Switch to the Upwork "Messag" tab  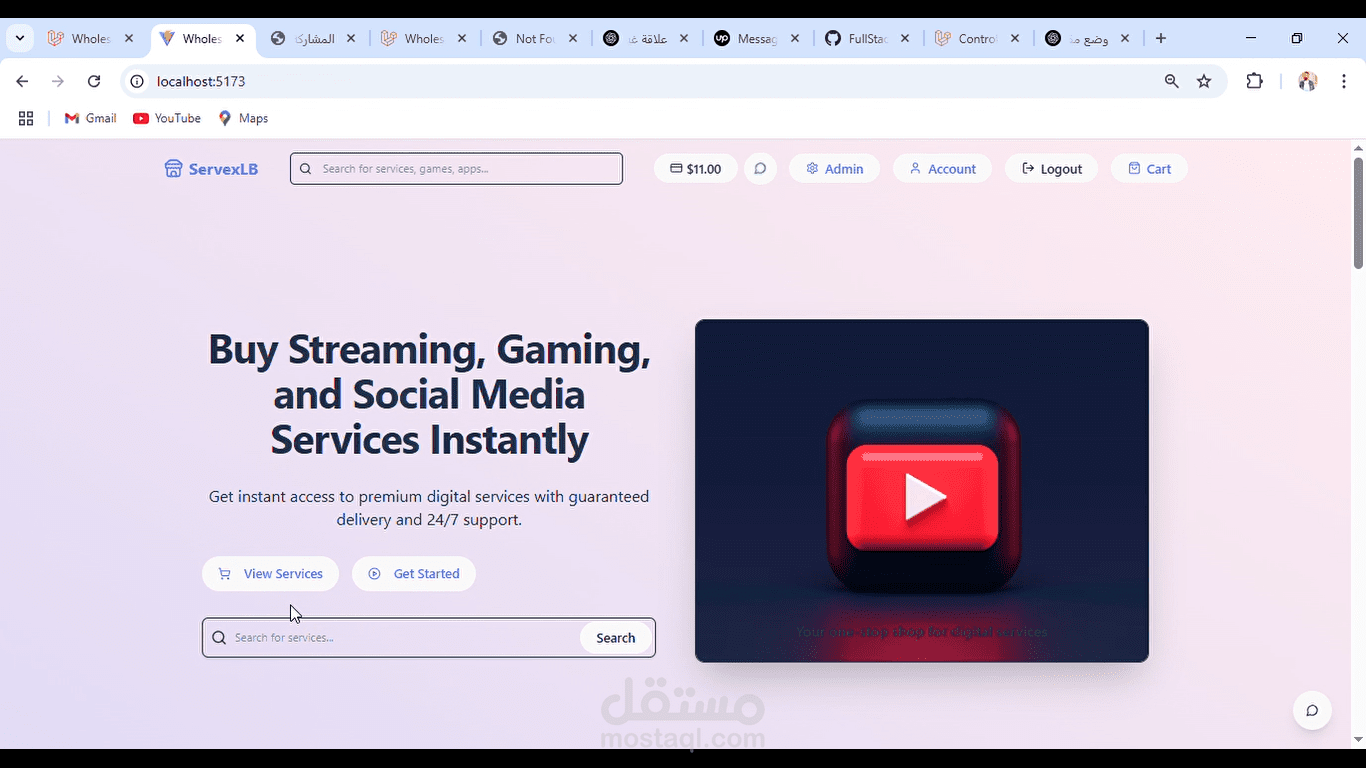[757, 39]
